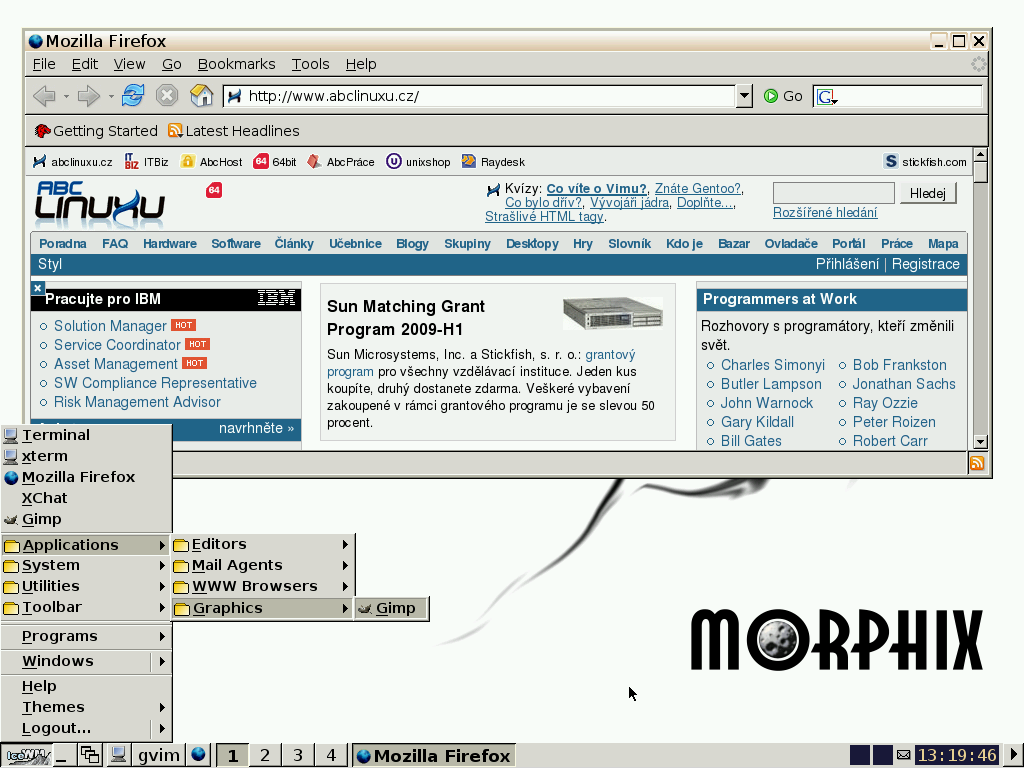The width and height of the screenshot is (1024, 768).
Task: Switch to workspace 4 in taskbar
Action: [x=331, y=756]
